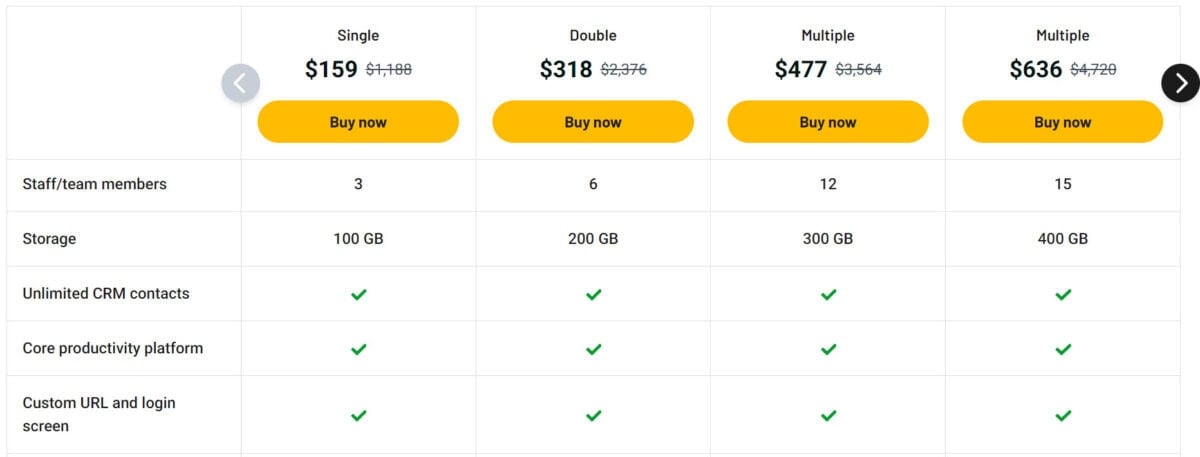Click the $159 Single plan price
Viewport: 1200px width, 457px height.
[x=331, y=69]
